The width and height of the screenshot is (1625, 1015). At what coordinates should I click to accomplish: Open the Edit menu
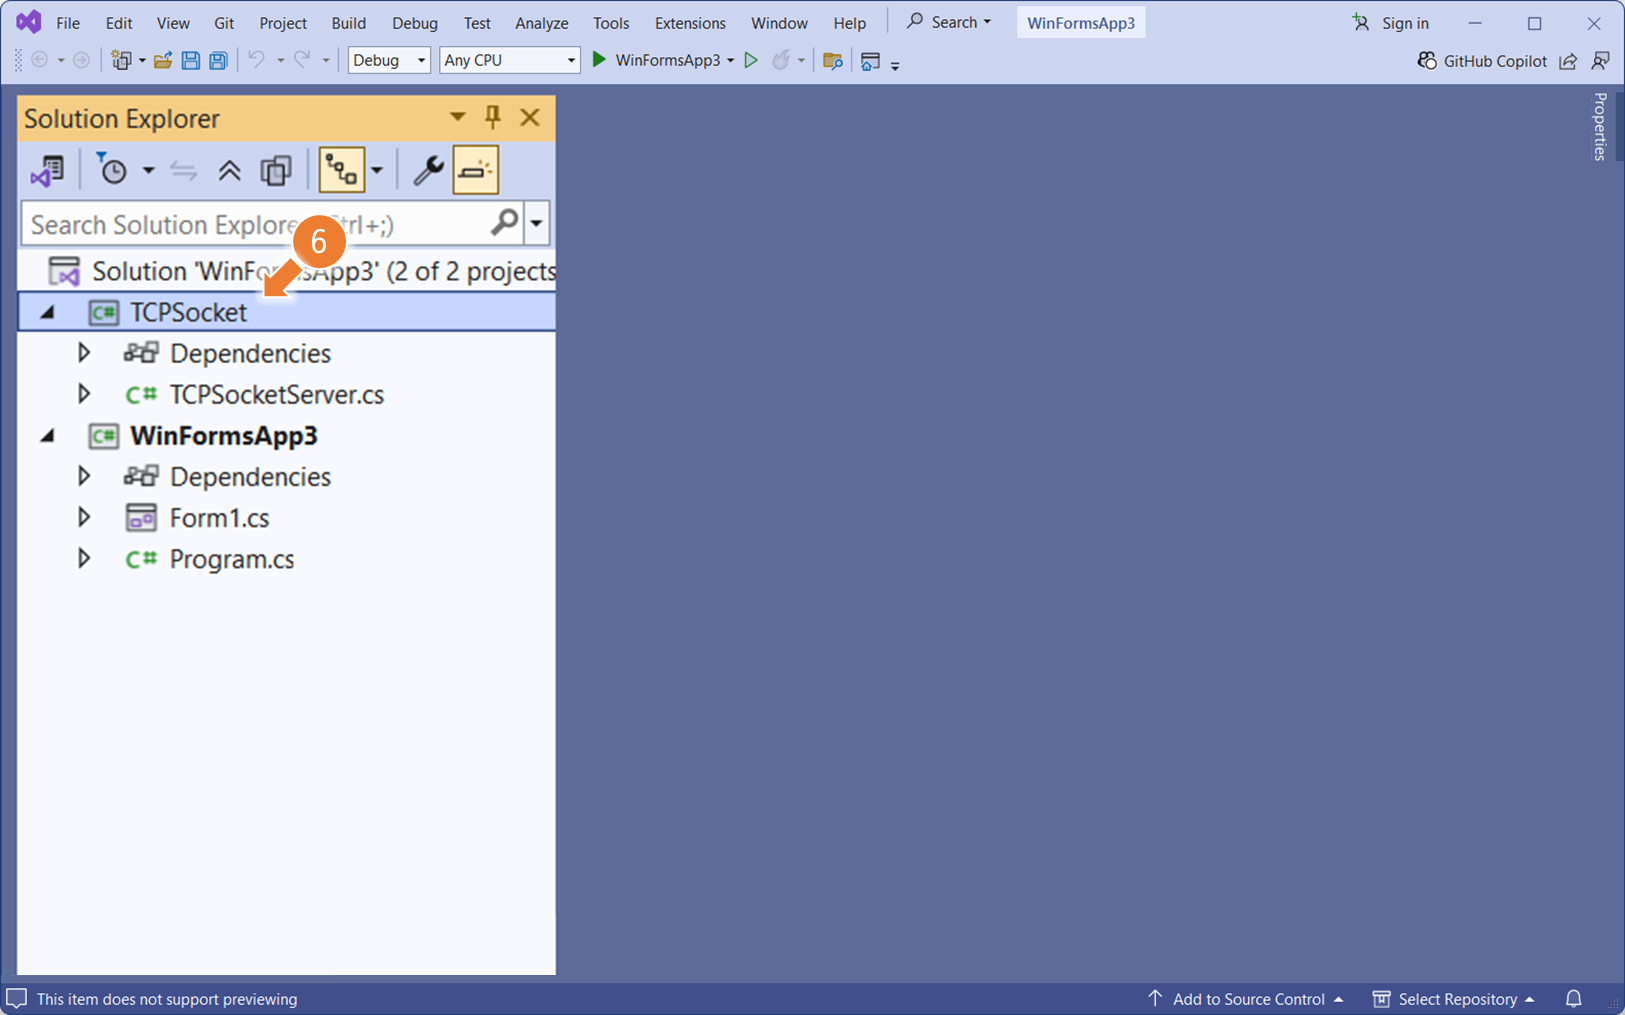119,22
